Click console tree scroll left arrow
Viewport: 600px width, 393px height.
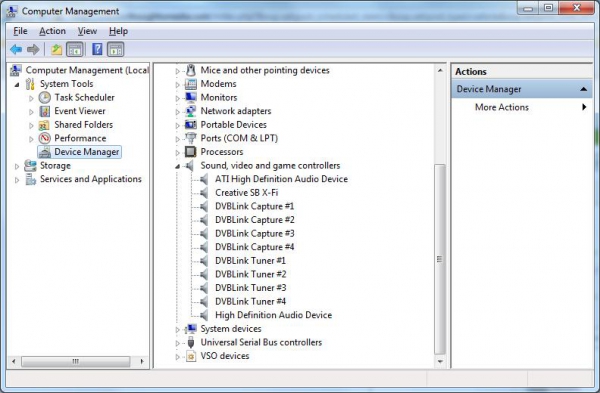click(x=14, y=361)
